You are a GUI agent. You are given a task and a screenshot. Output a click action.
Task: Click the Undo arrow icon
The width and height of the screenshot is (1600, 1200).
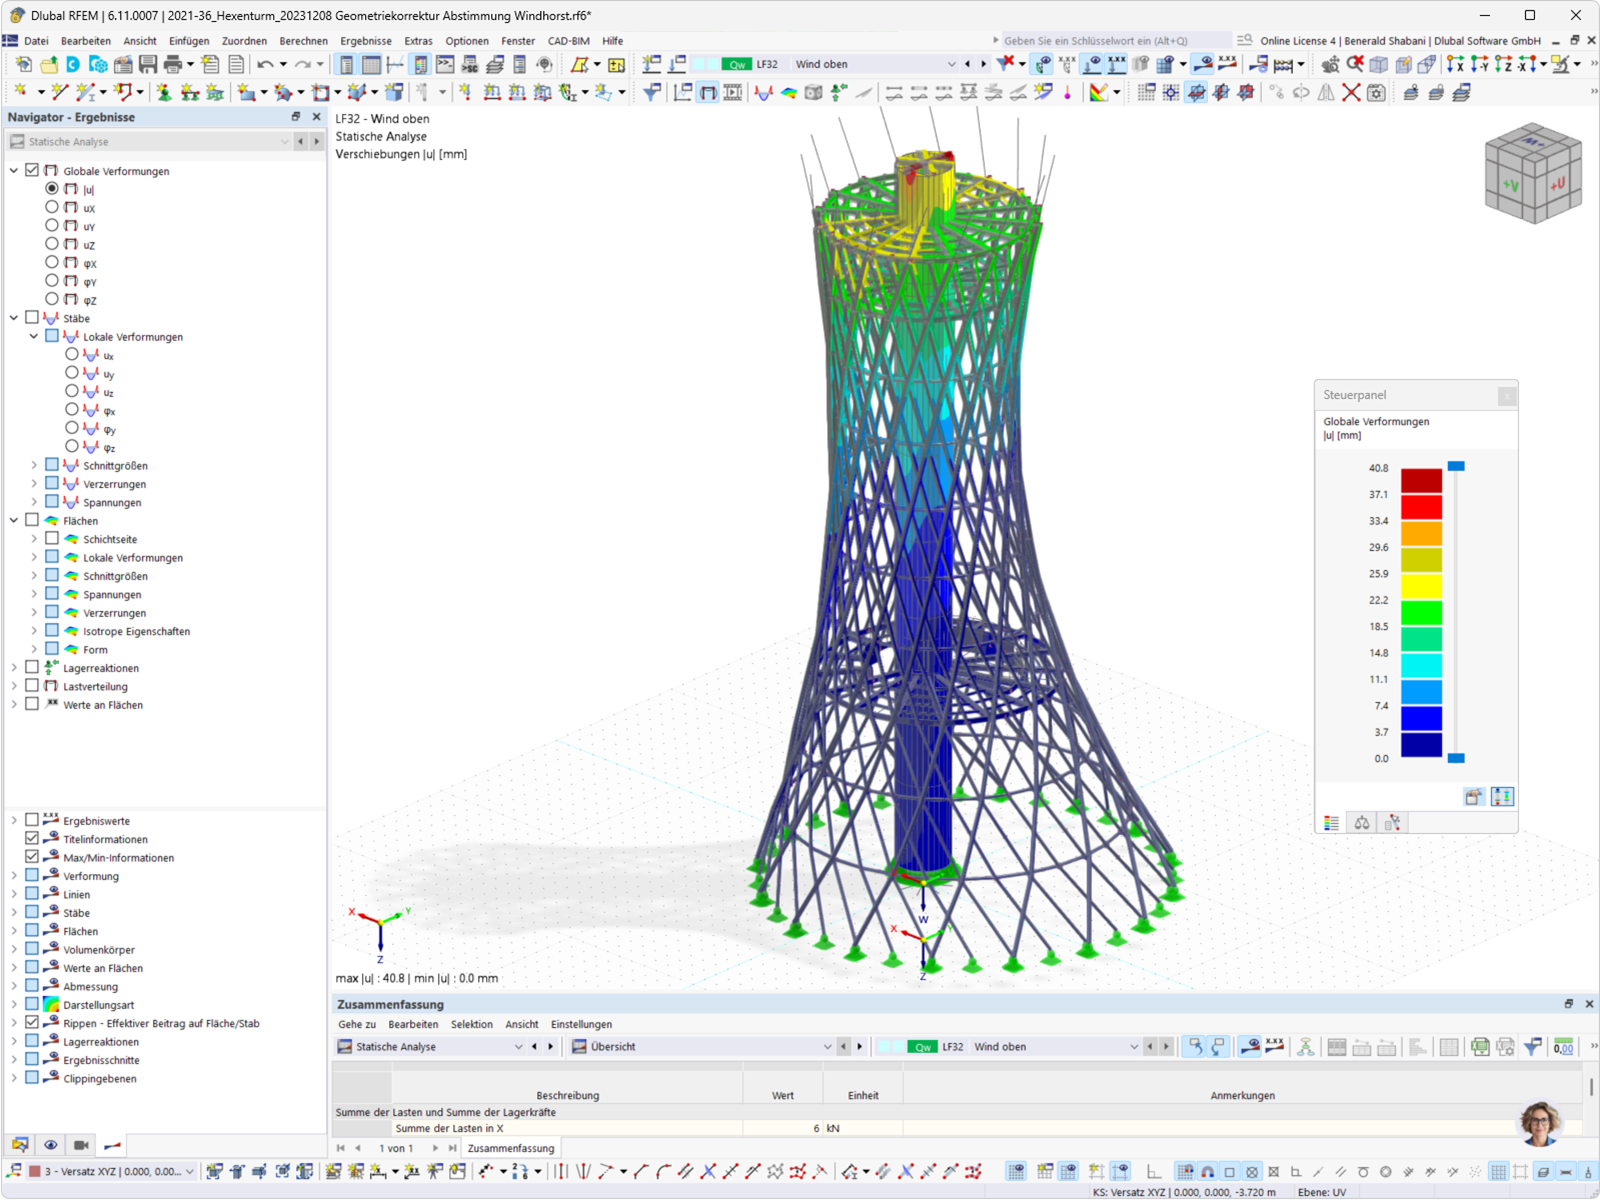pos(265,64)
